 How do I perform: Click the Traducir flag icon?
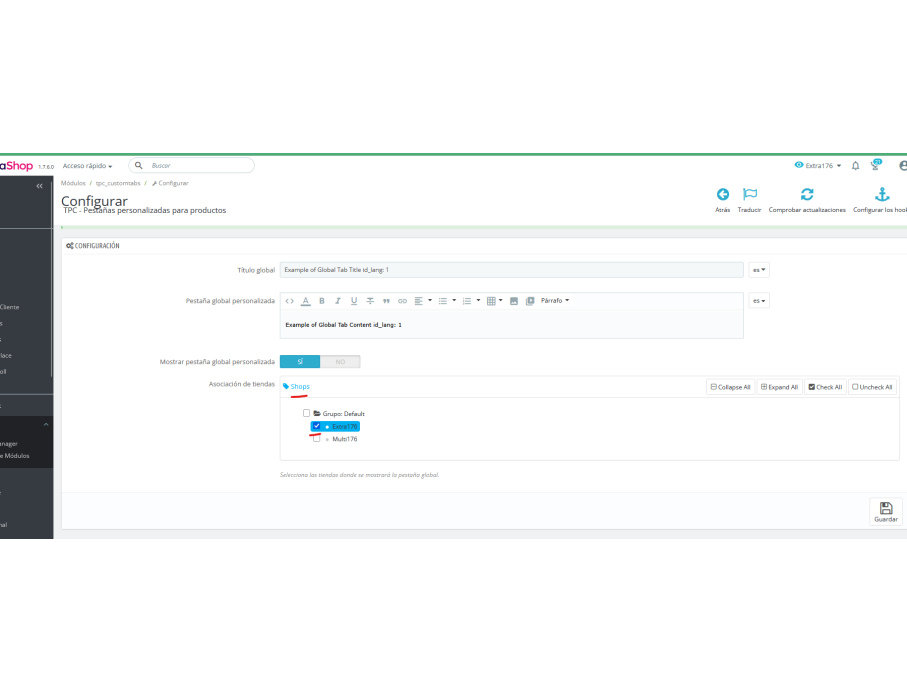point(750,194)
